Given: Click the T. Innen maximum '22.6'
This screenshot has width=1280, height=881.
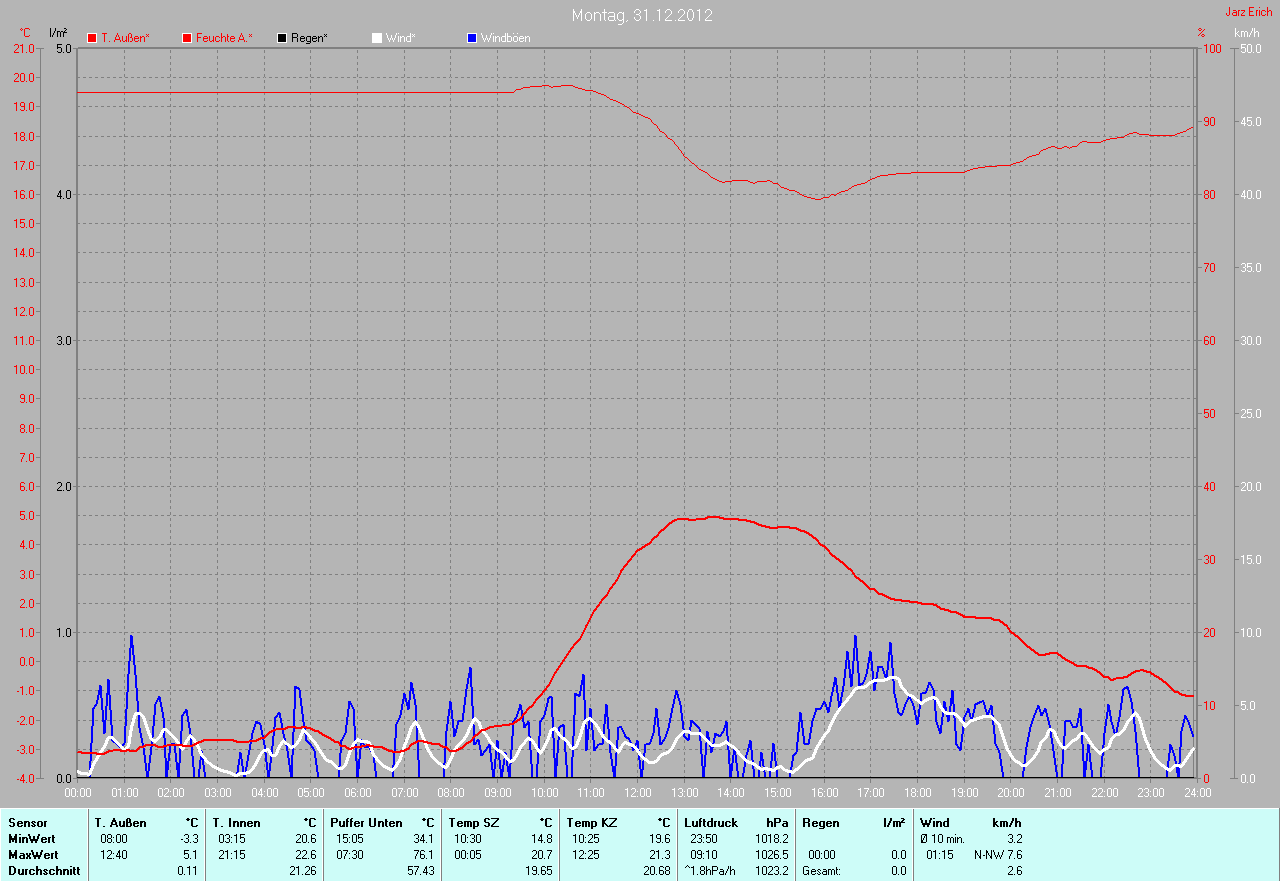Looking at the screenshot, I should coord(305,855).
